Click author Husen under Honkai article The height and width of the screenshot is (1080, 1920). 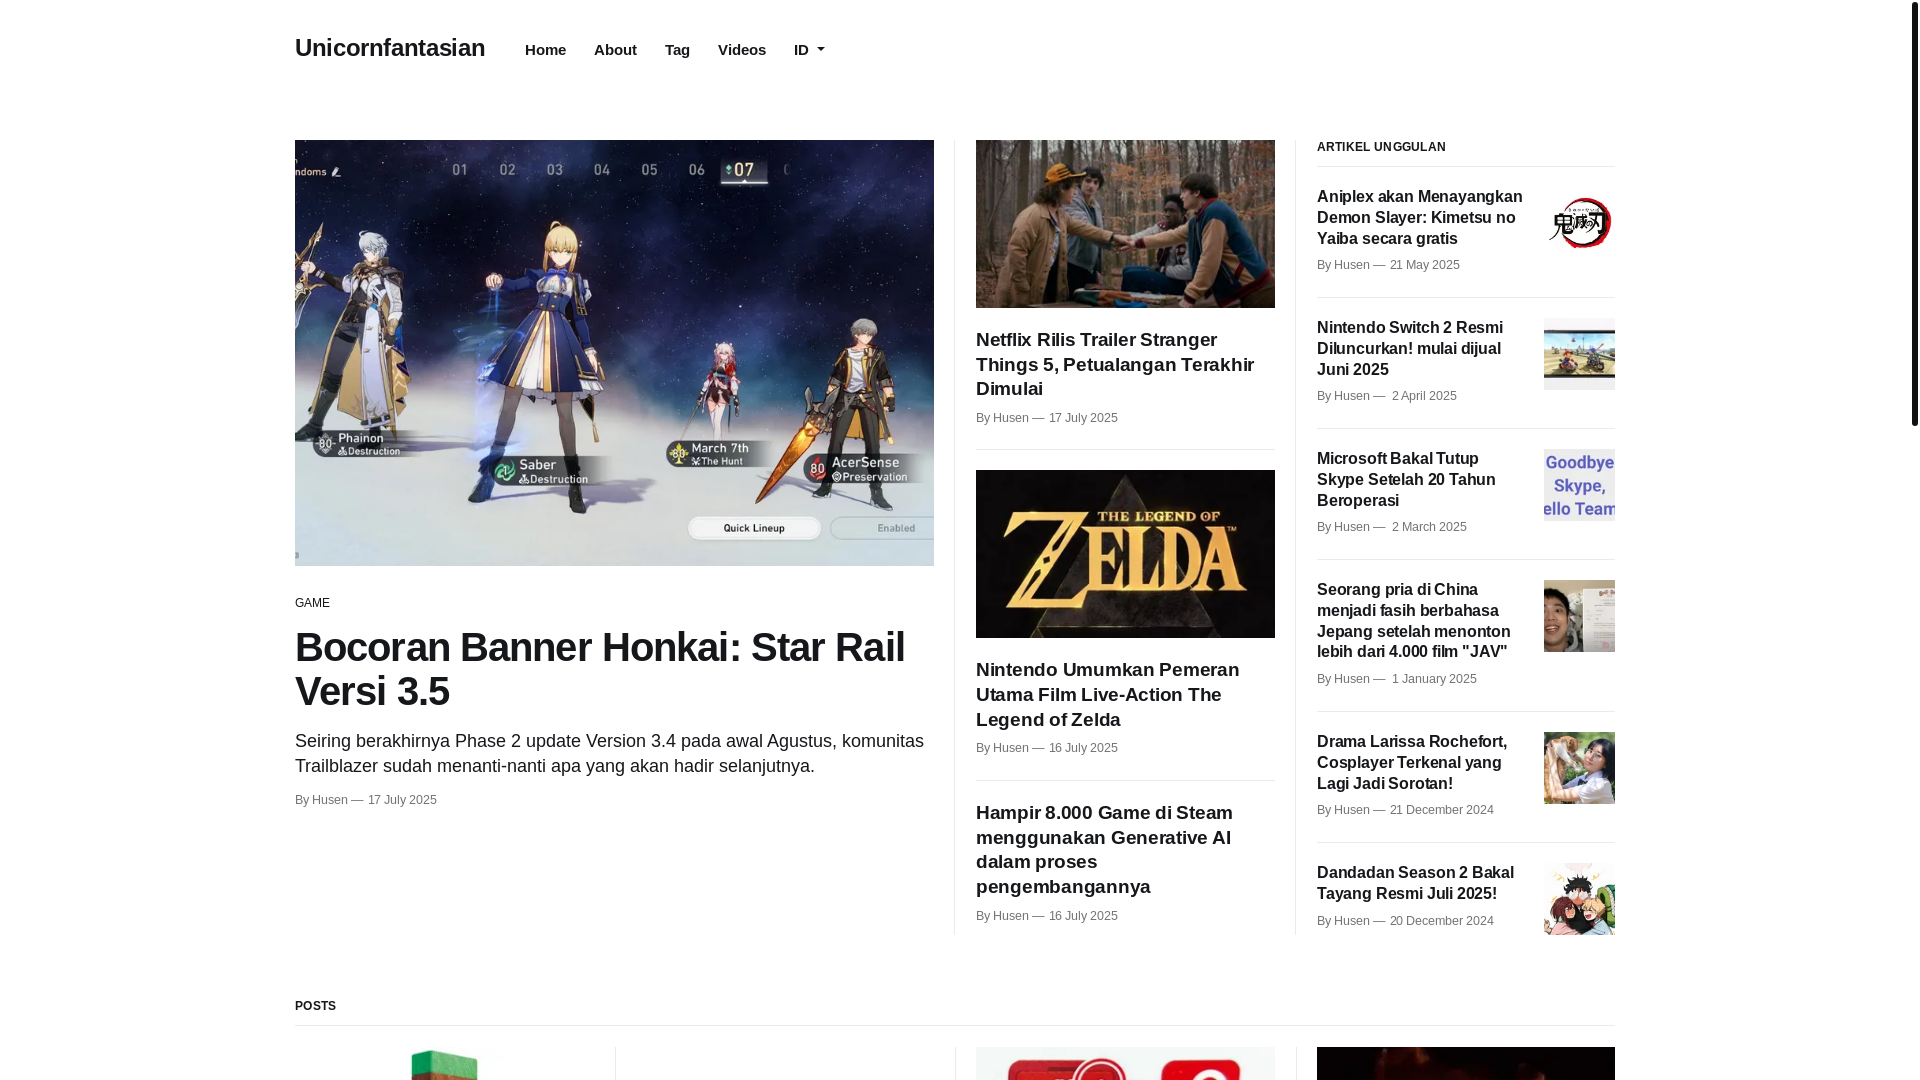point(330,800)
